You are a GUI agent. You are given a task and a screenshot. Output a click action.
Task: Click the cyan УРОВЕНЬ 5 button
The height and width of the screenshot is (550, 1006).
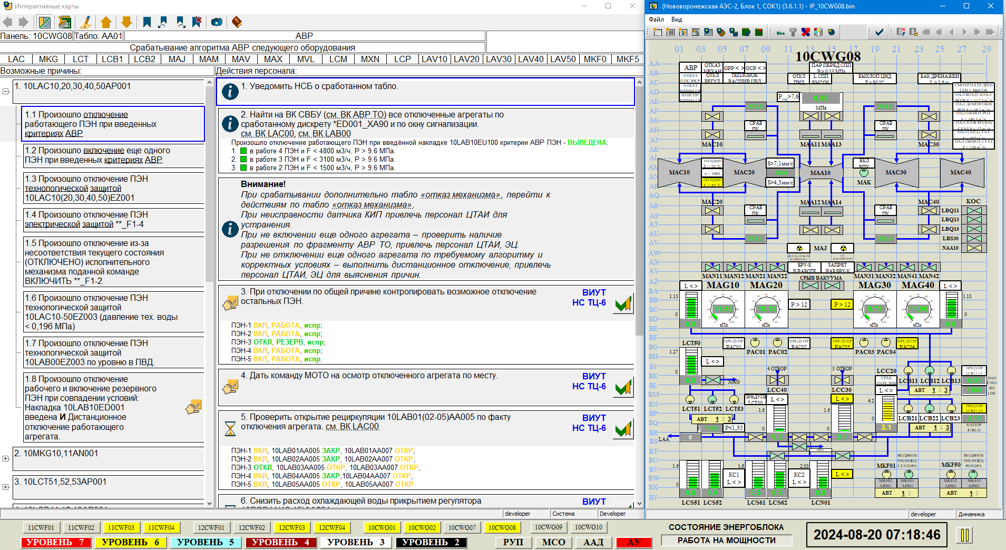[x=205, y=542]
